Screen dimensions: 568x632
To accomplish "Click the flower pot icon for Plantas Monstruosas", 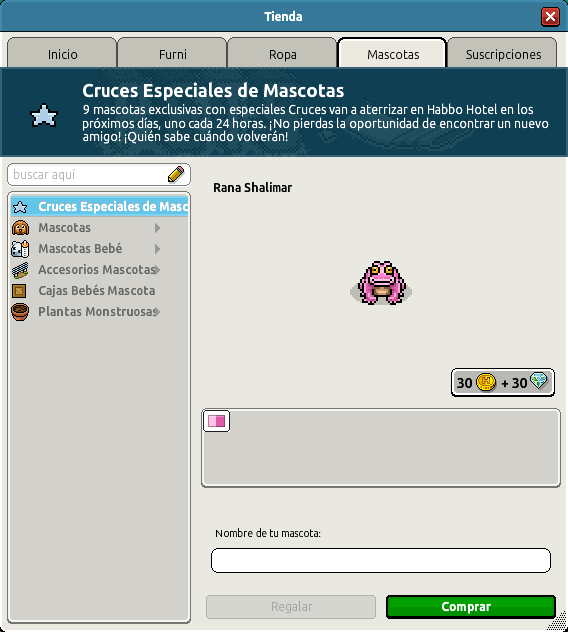I will [20, 312].
